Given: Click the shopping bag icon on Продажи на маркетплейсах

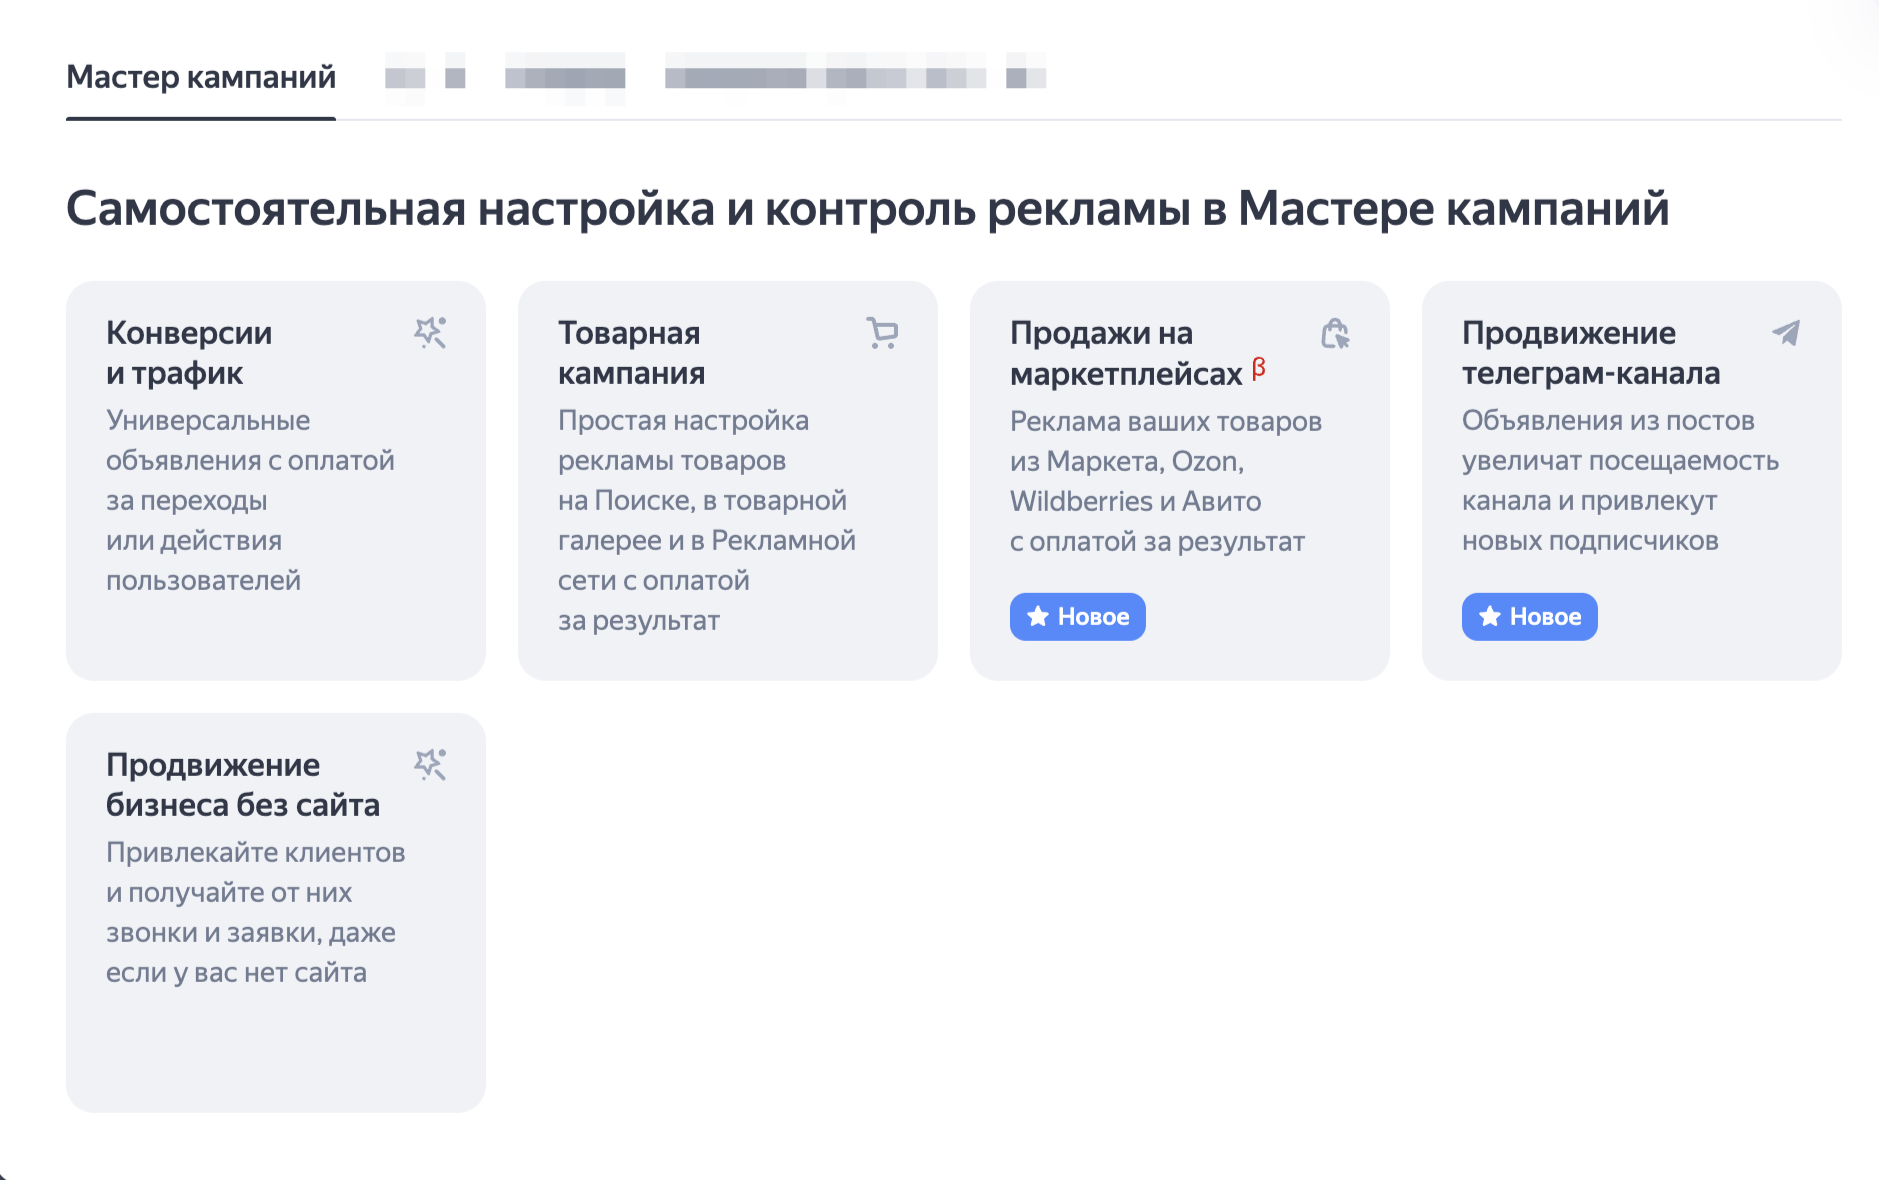Looking at the screenshot, I should [1335, 333].
